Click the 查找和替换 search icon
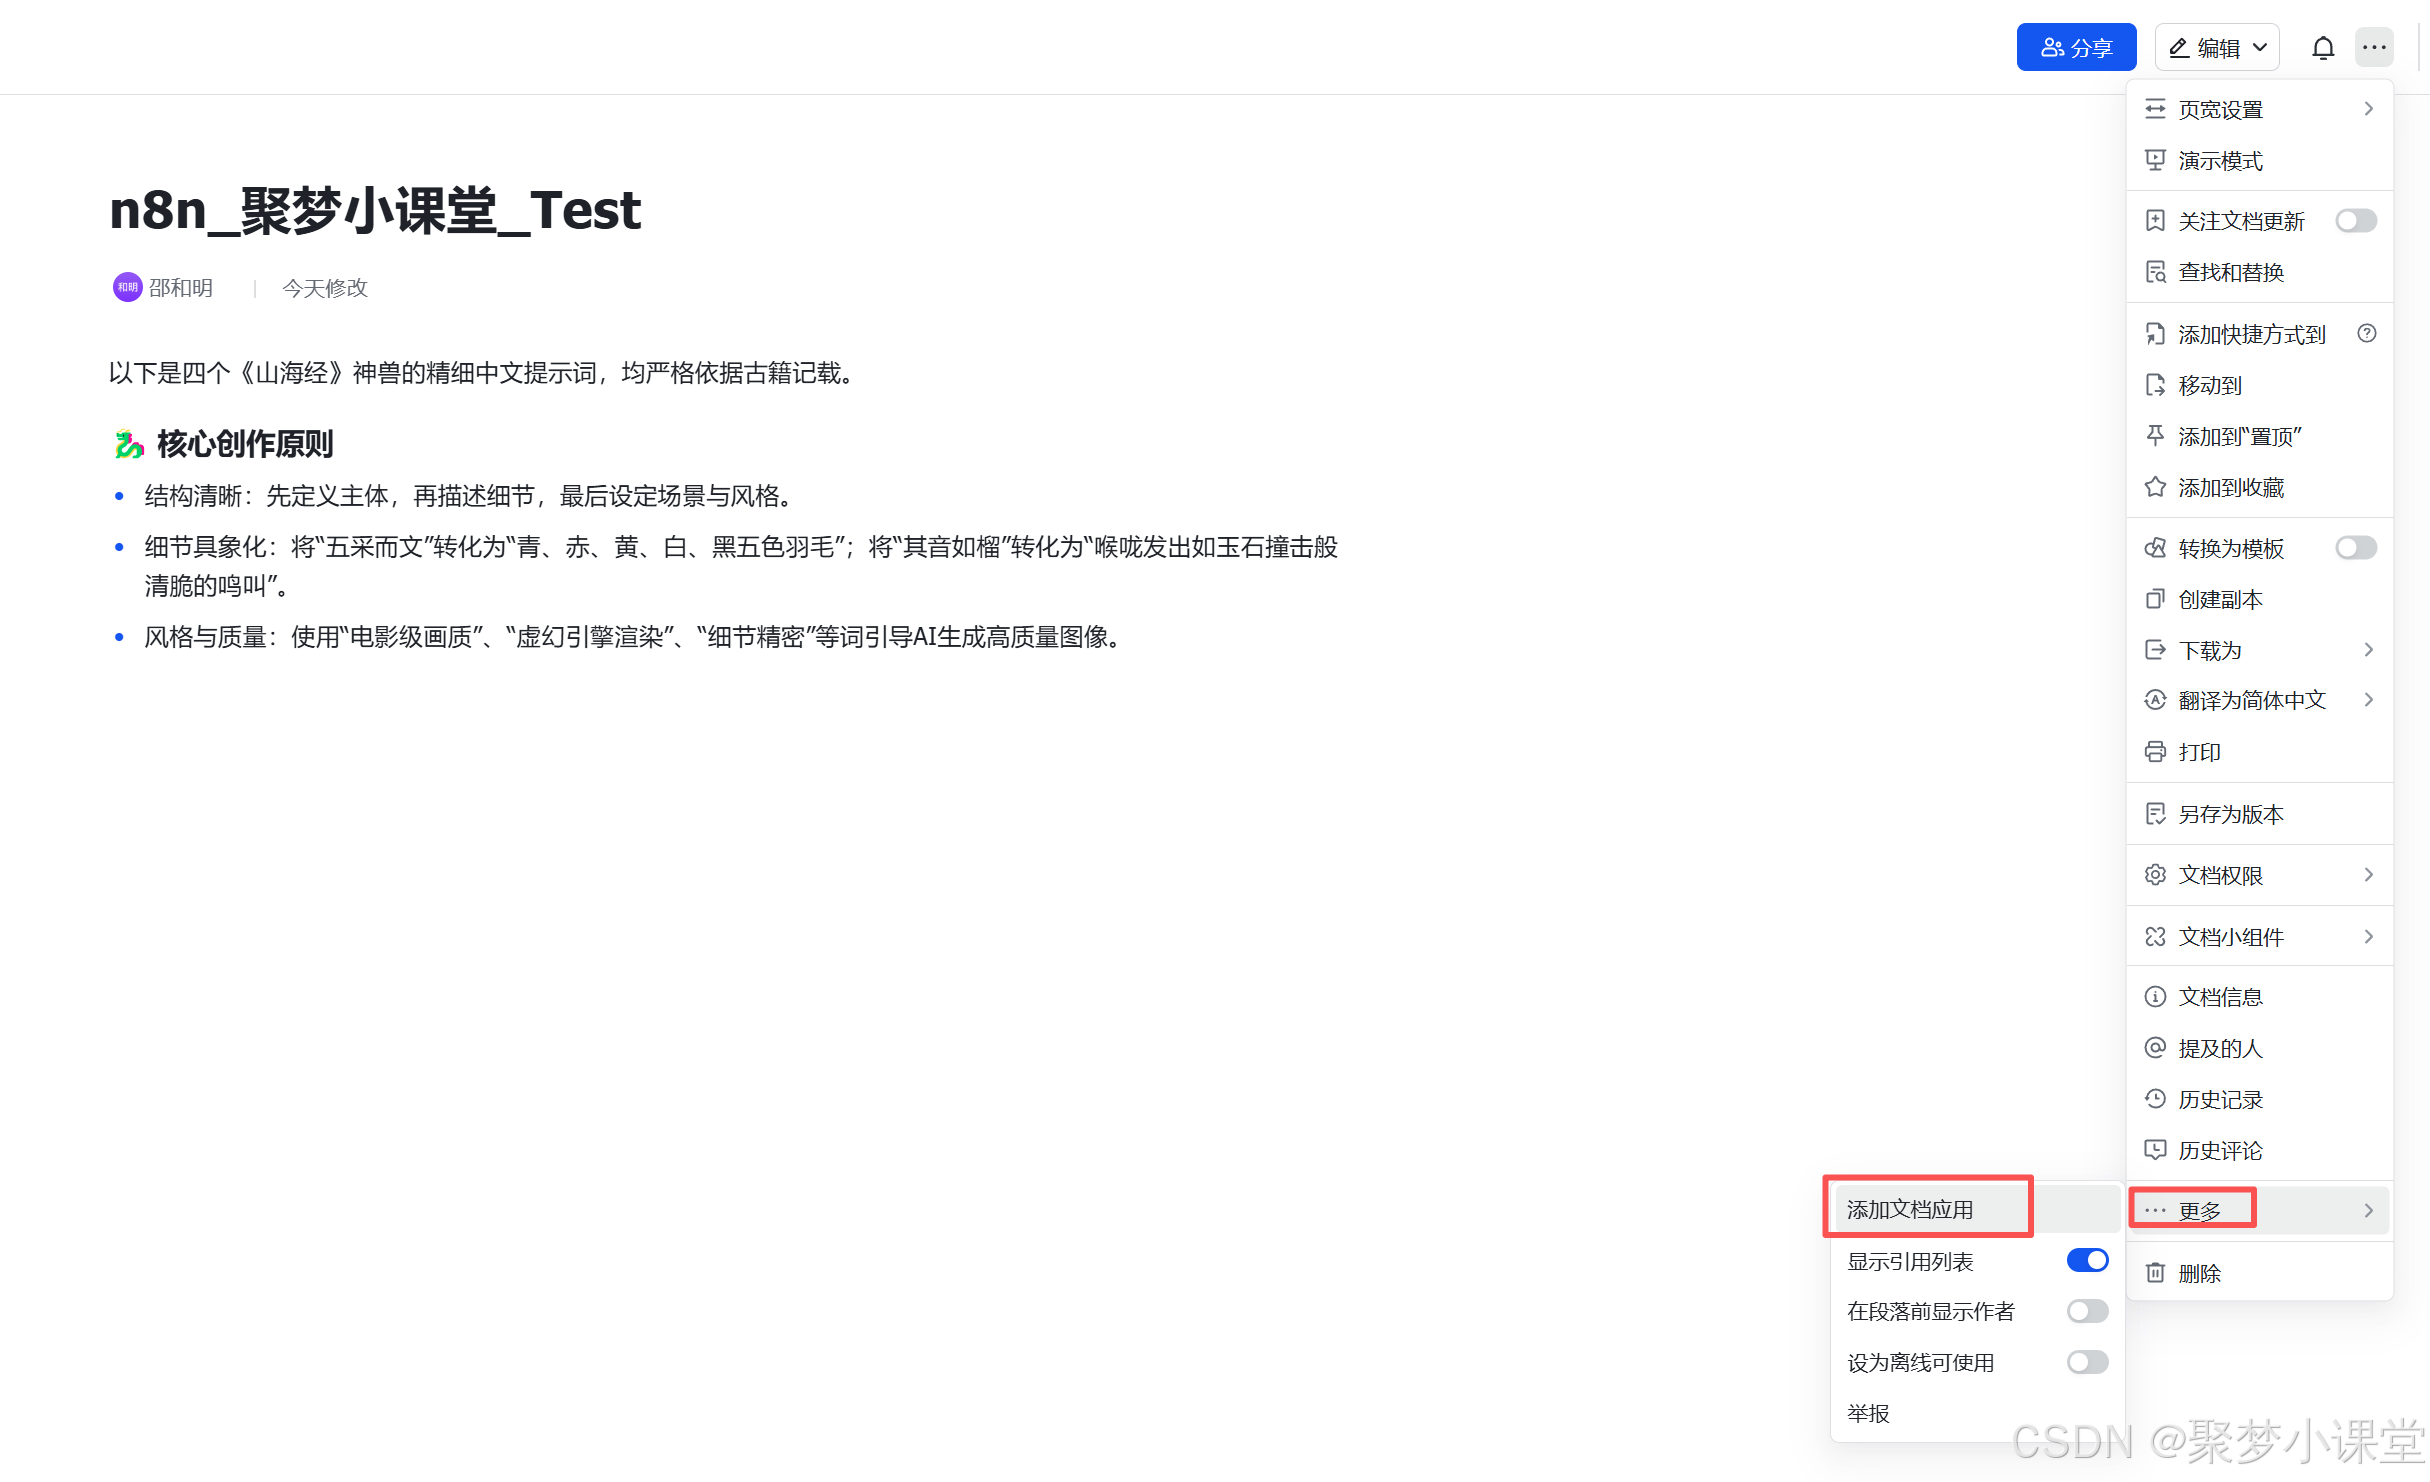The image size is (2430, 1482). point(2155,272)
